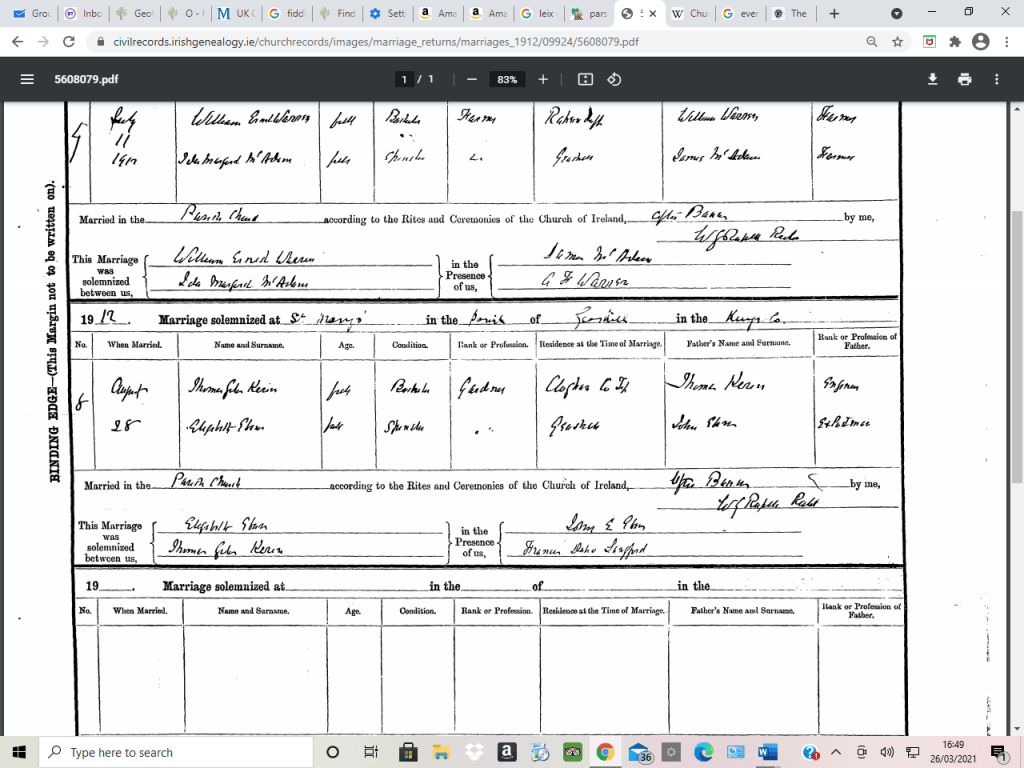This screenshot has height=768, width=1024.
Task: Print the marriage record PDF
Action: tap(964, 79)
